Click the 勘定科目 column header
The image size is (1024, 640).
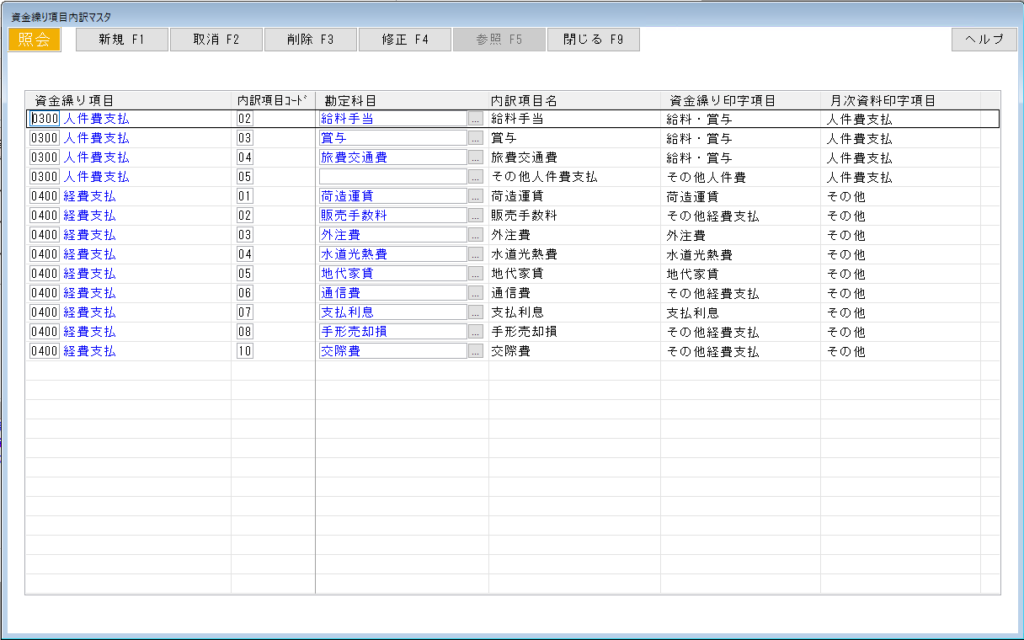[x=402, y=101]
